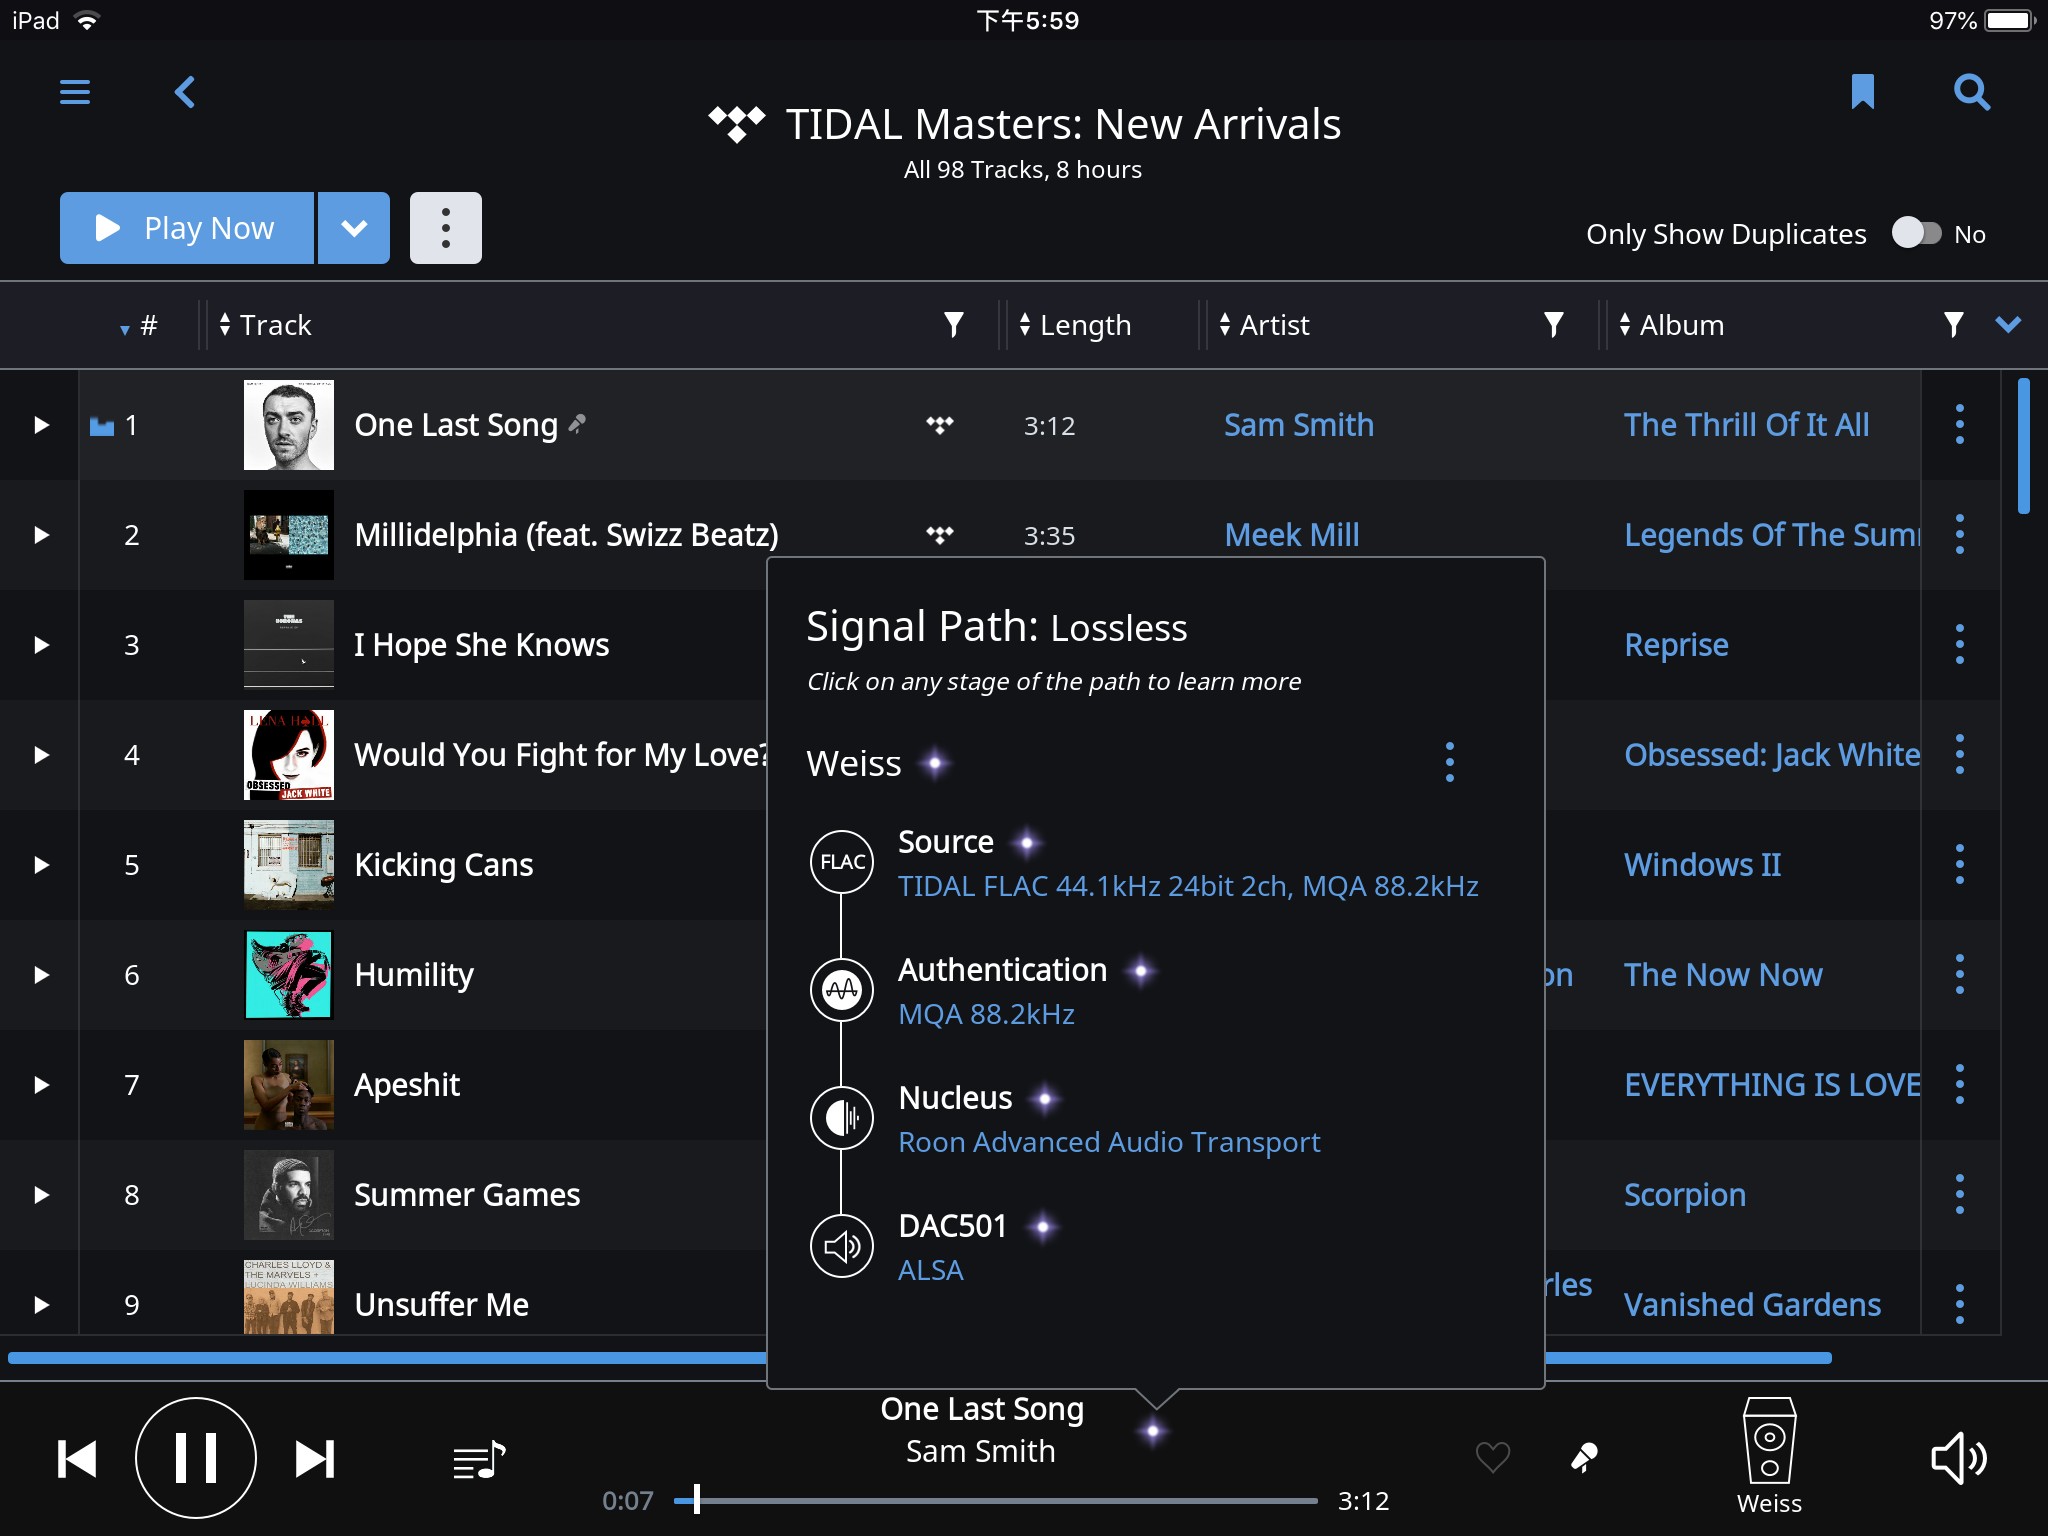Click signal path star in the player bar

coord(1153,1432)
